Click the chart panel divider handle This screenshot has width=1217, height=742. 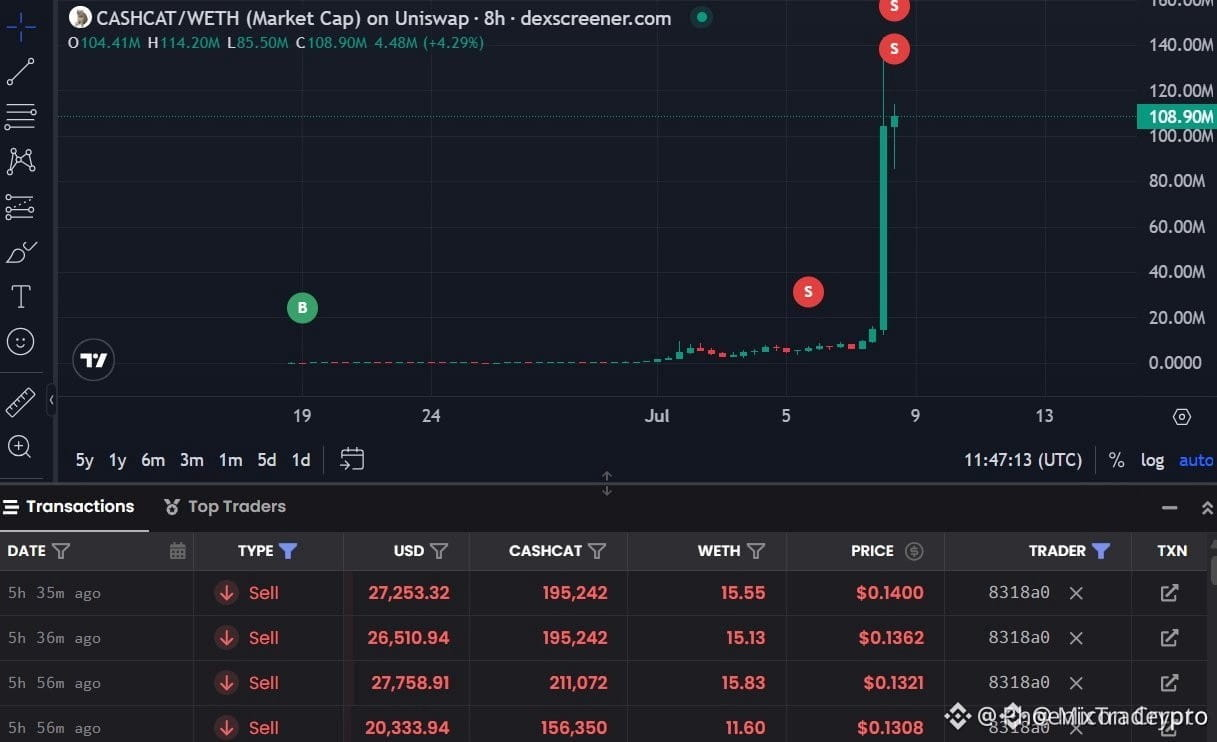pos(607,484)
